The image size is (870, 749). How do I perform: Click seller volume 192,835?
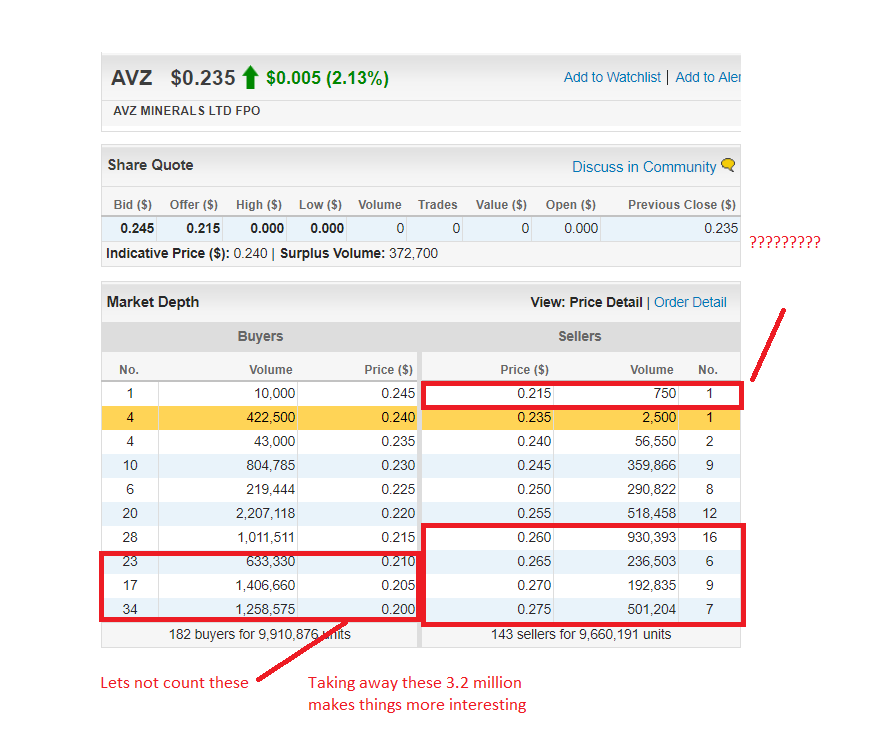tap(652, 585)
